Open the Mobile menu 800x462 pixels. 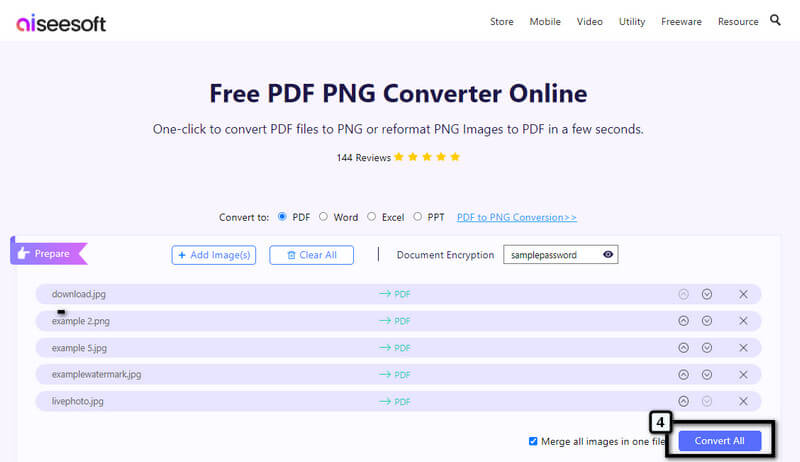point(545,21)
